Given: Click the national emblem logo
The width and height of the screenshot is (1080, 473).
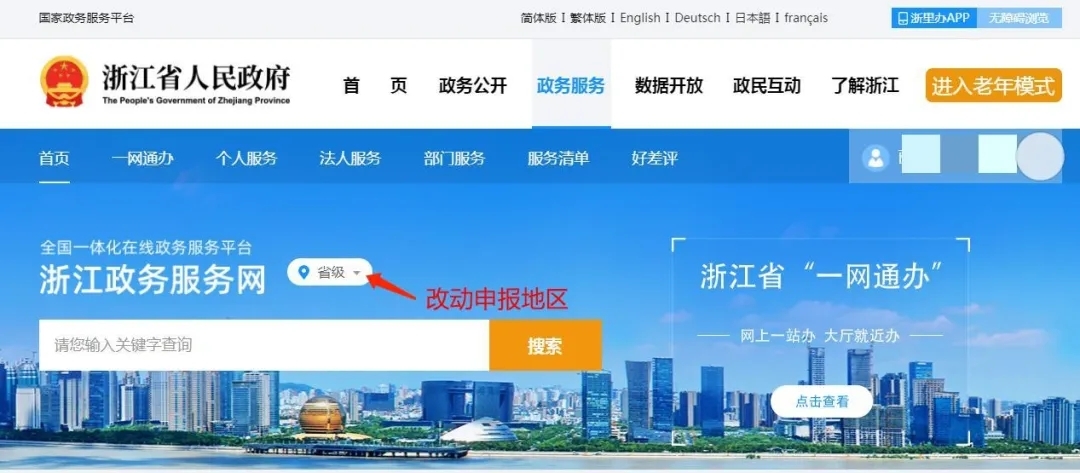Looking at the screenshot, I should pyautogui.click(x=65, y=82).
